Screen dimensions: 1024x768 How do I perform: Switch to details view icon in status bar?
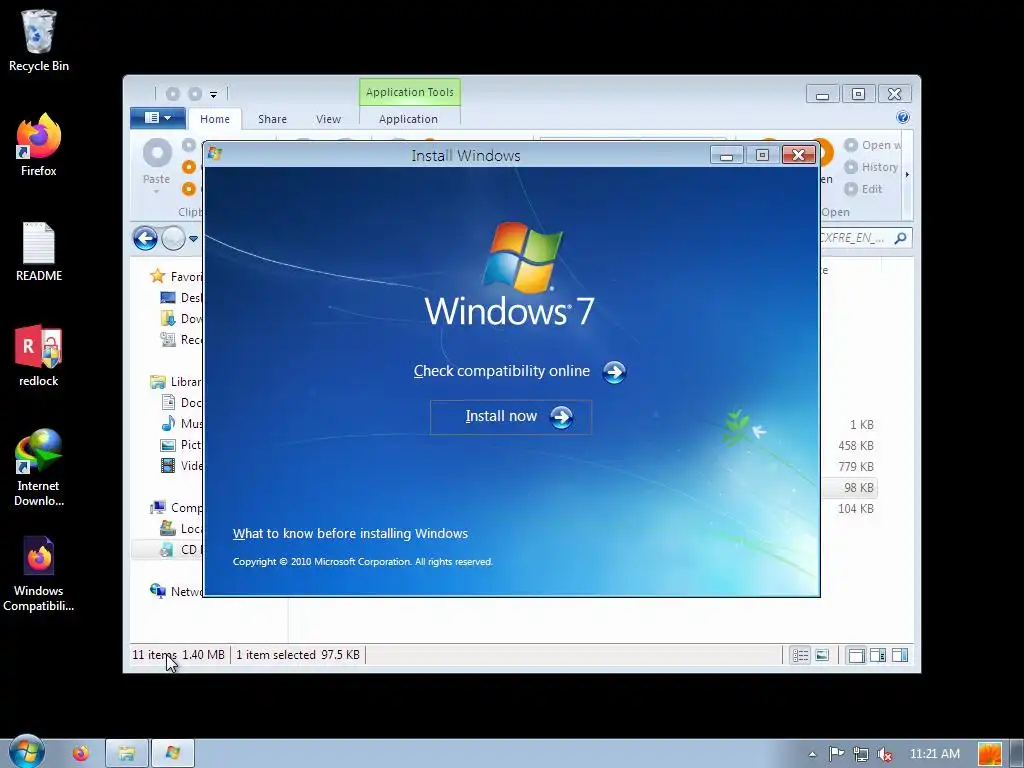pos(800,655)
